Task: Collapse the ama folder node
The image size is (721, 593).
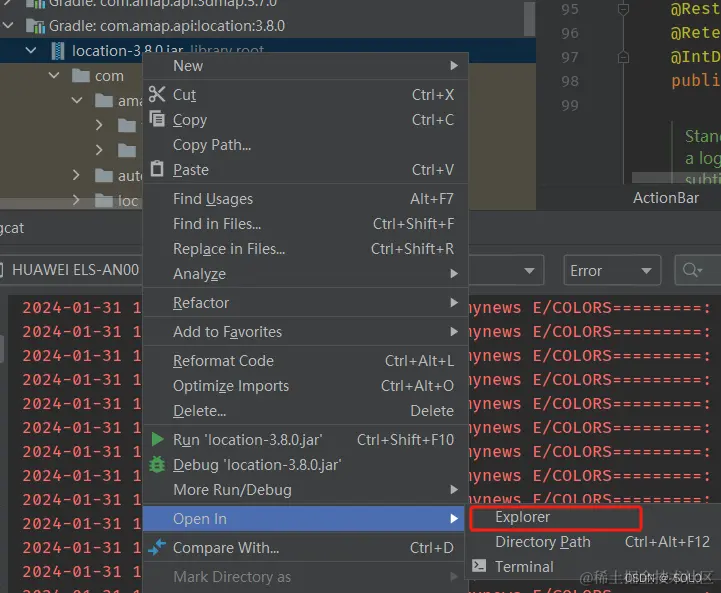Action: coord(77,100)
